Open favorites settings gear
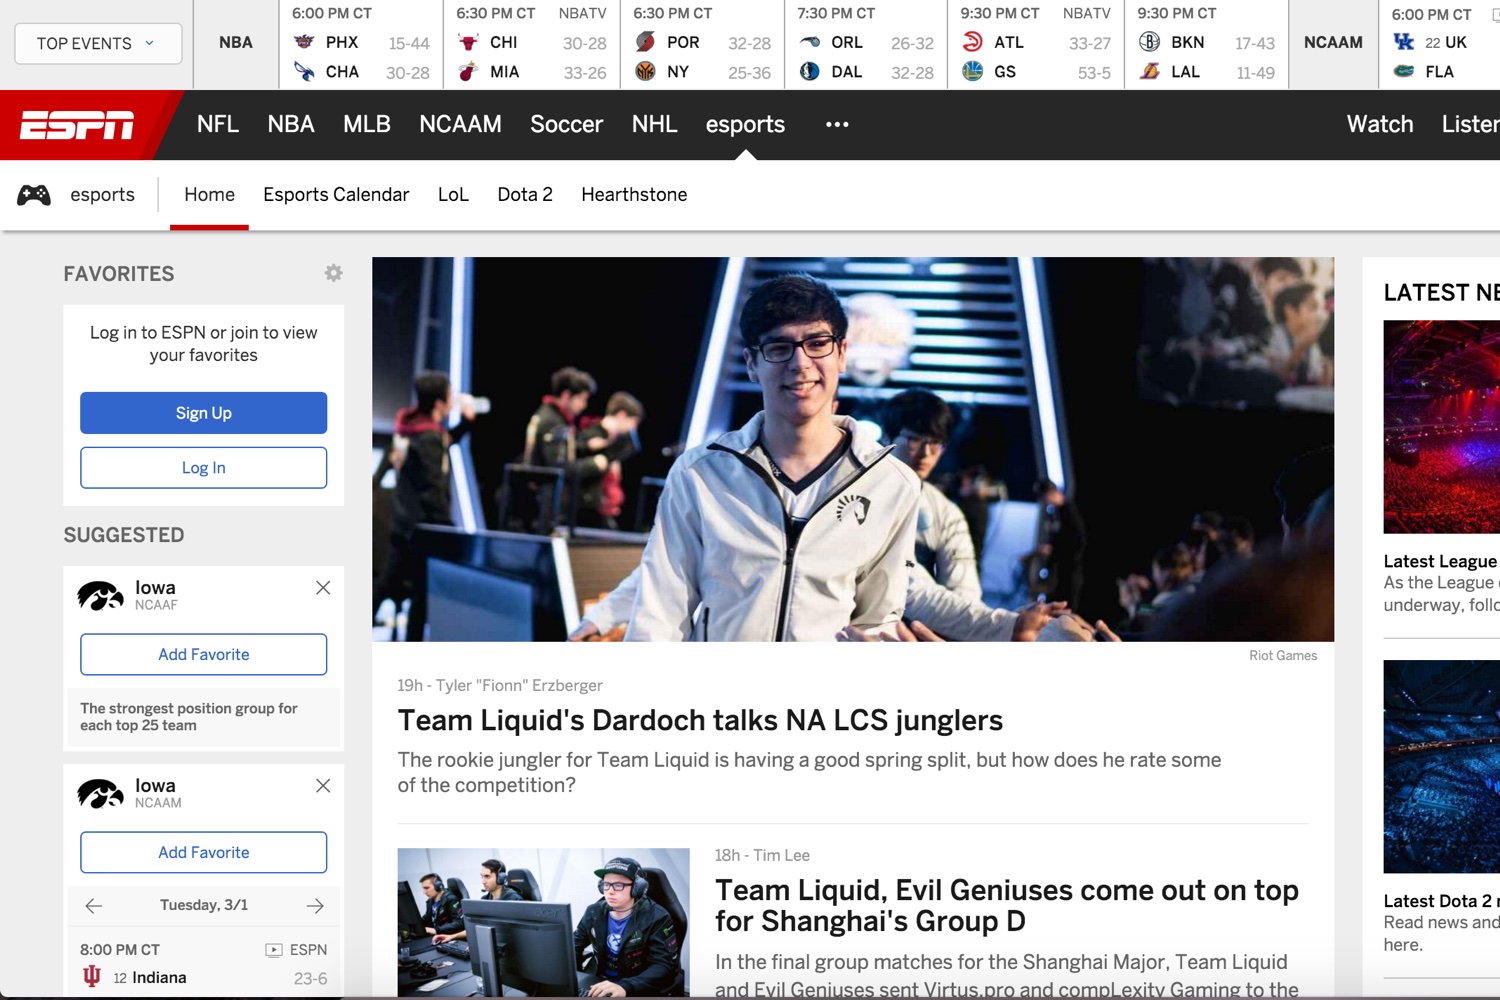 click(334, 273)
